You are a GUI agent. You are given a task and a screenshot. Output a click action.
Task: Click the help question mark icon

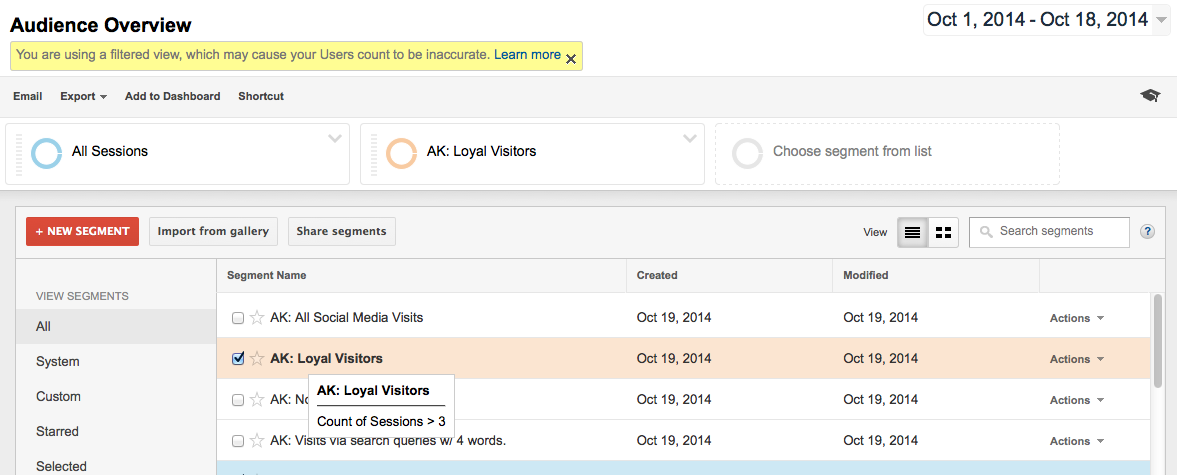pyautogui.click(x=1147, y=232)
